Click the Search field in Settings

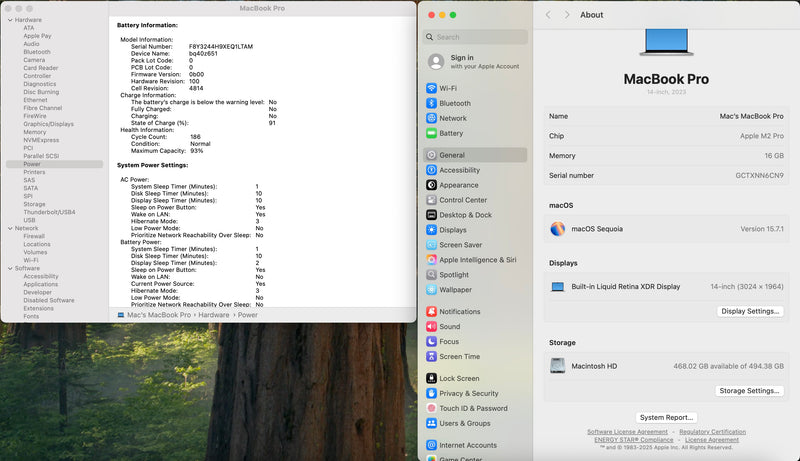[x=478, y=37]
